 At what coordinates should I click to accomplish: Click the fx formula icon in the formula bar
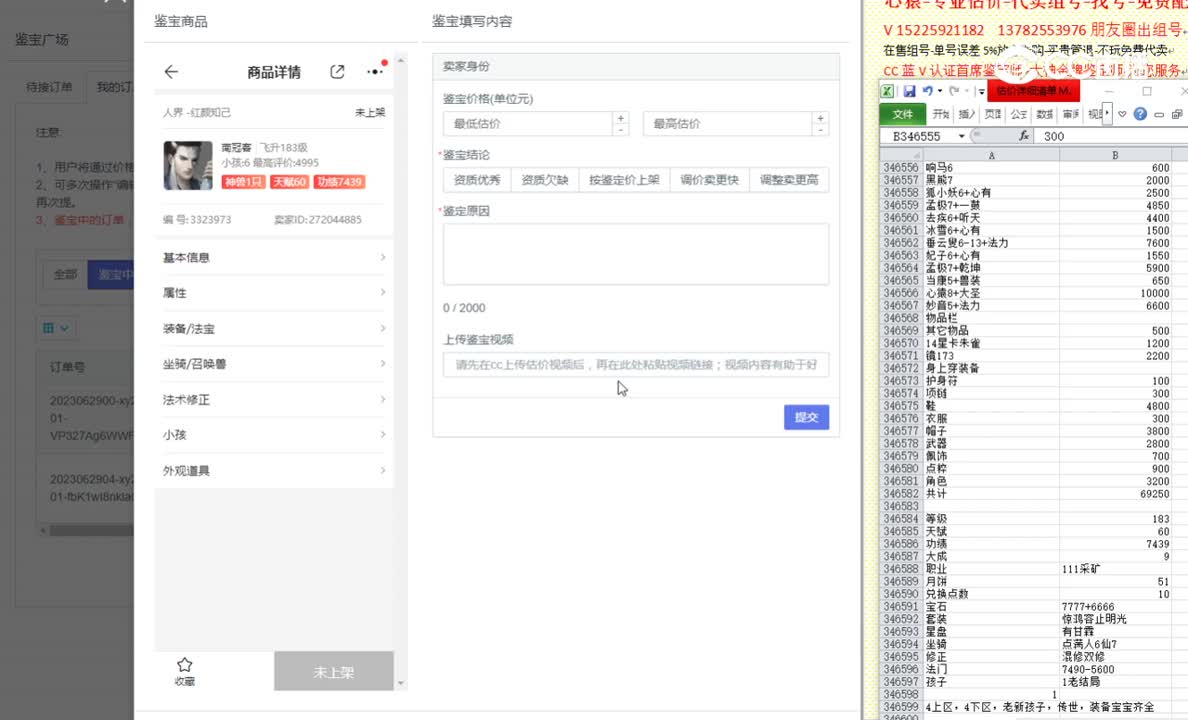tap(1024, 135)
